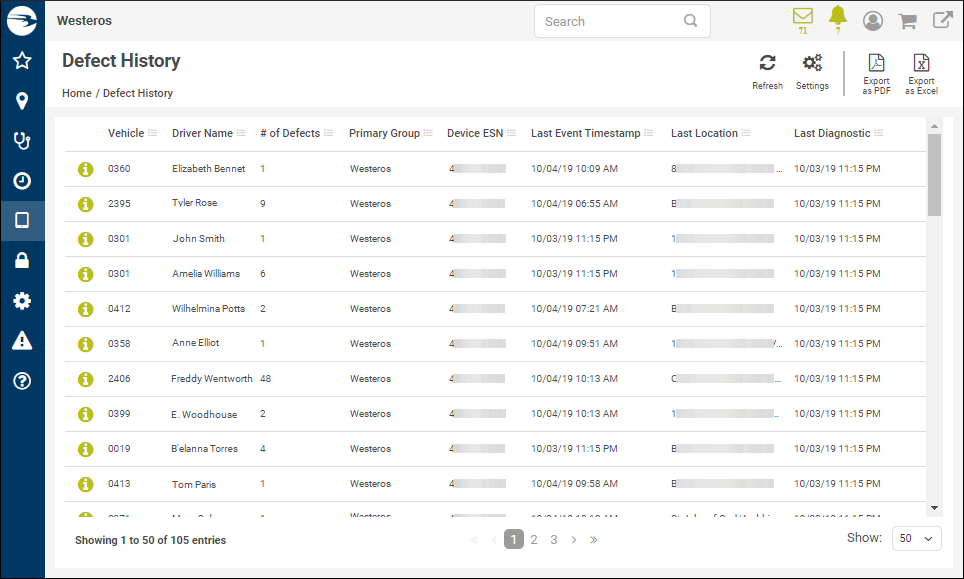Jump to the last page arrow
Viewport: 964px width, 579px height.
[593, 539]
